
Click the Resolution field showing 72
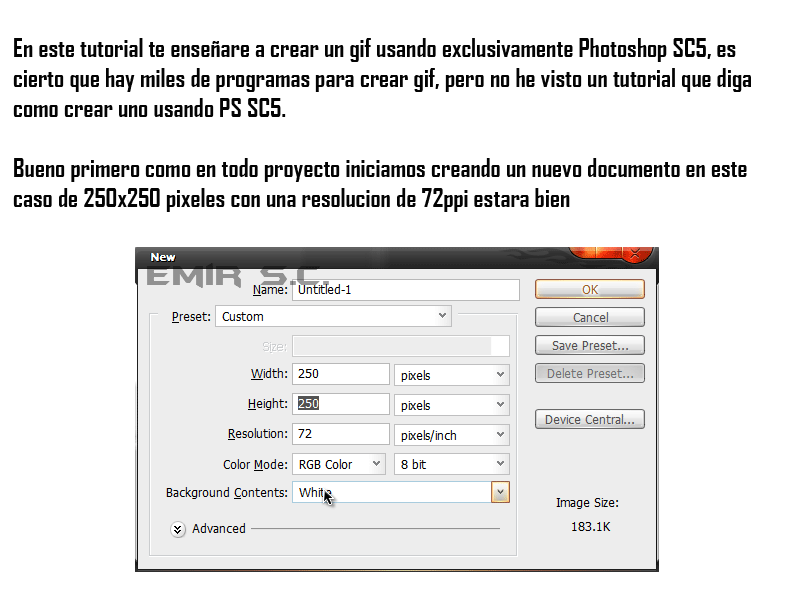pyautogui.click(x=340, y=434)
